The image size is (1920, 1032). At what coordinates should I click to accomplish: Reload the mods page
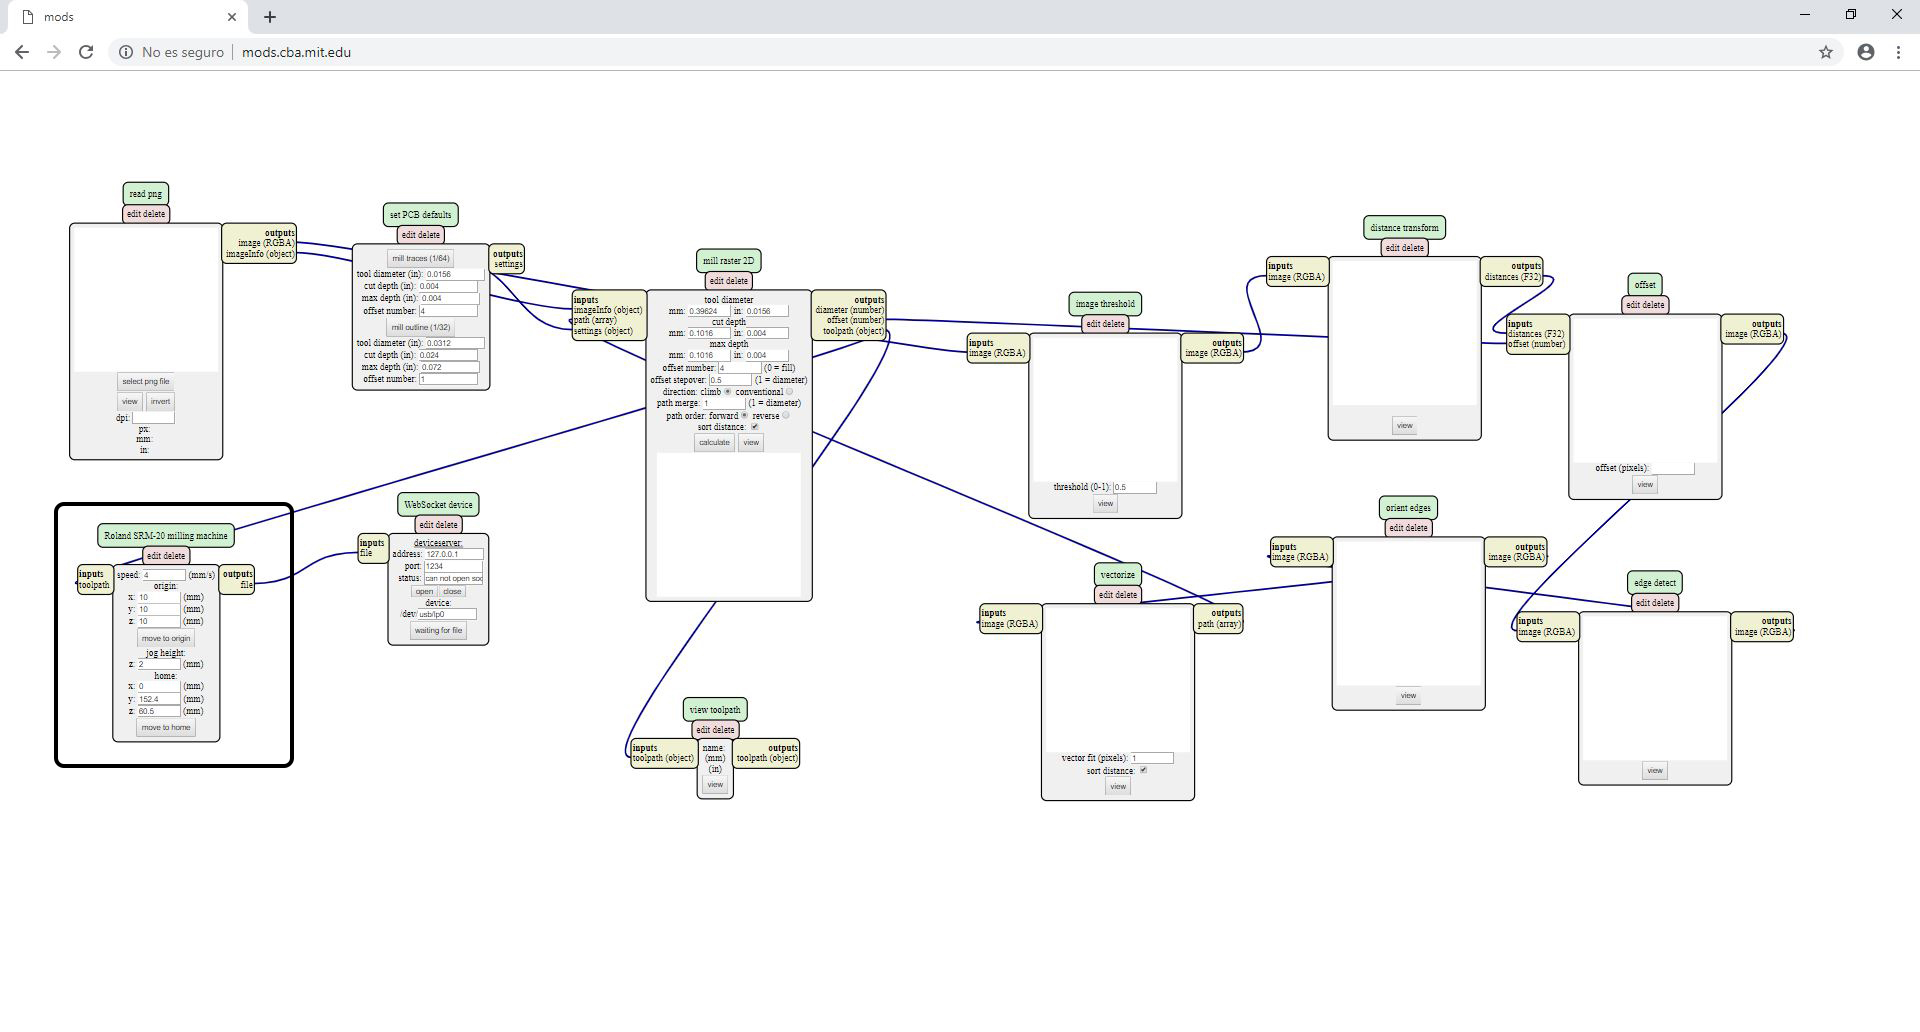pyautogui.click(x=86, y=52)
